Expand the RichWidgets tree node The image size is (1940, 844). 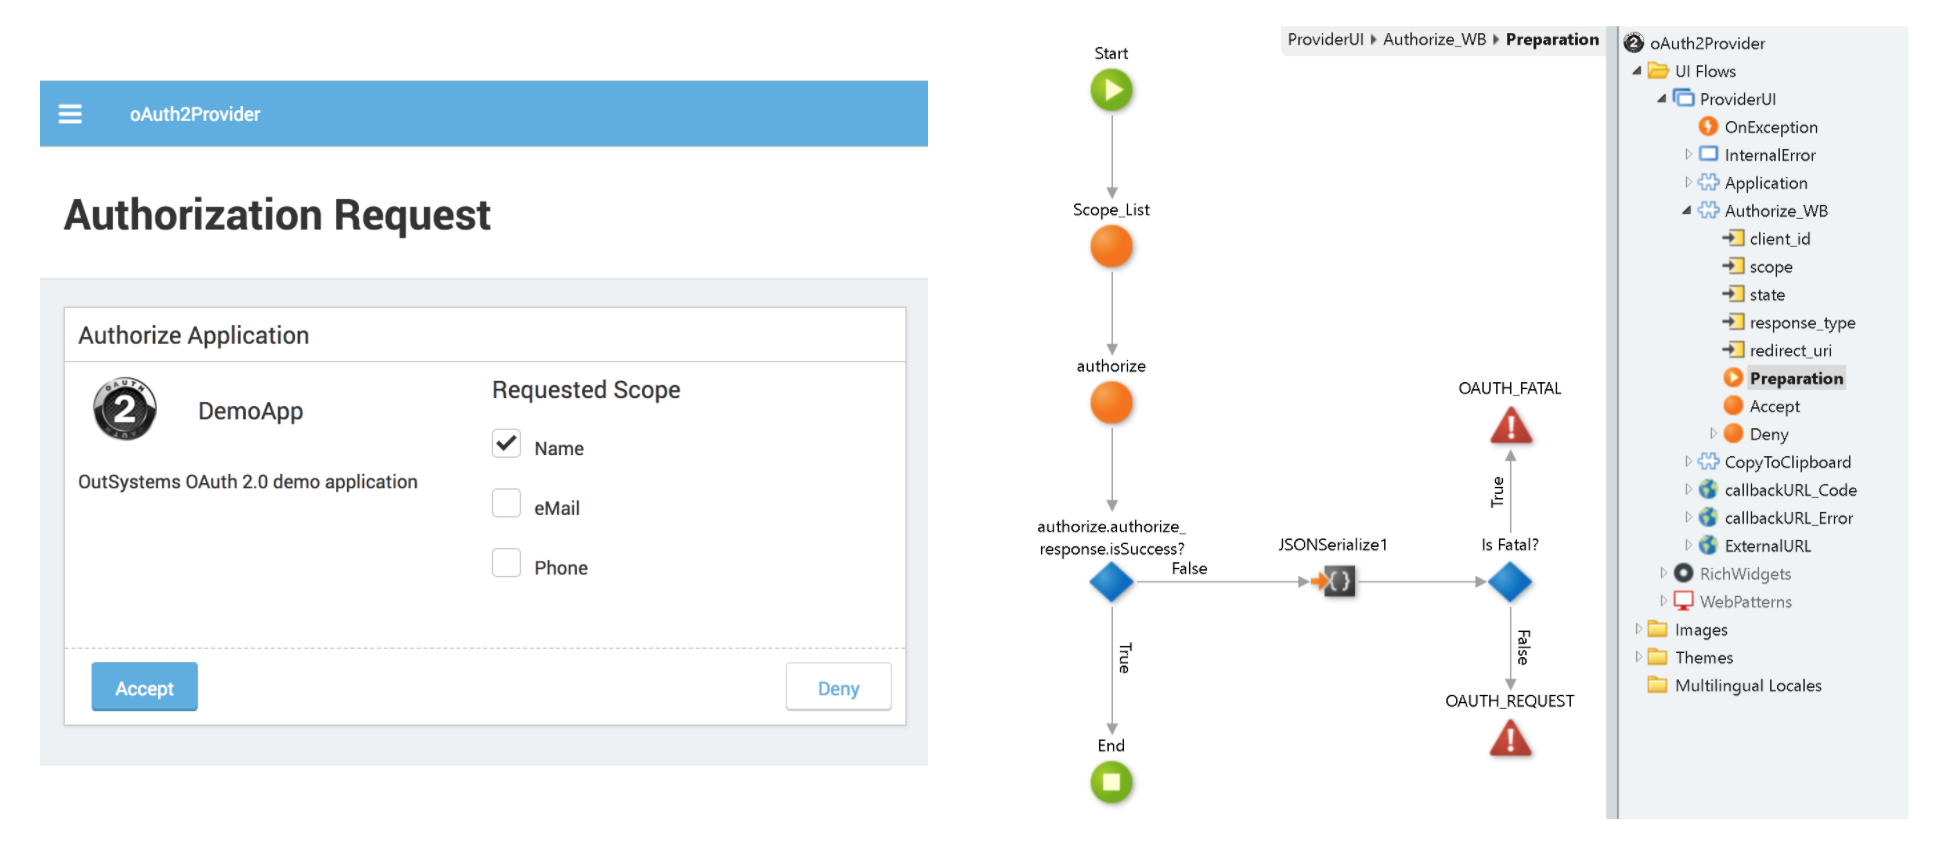(x=1662, y=573)
